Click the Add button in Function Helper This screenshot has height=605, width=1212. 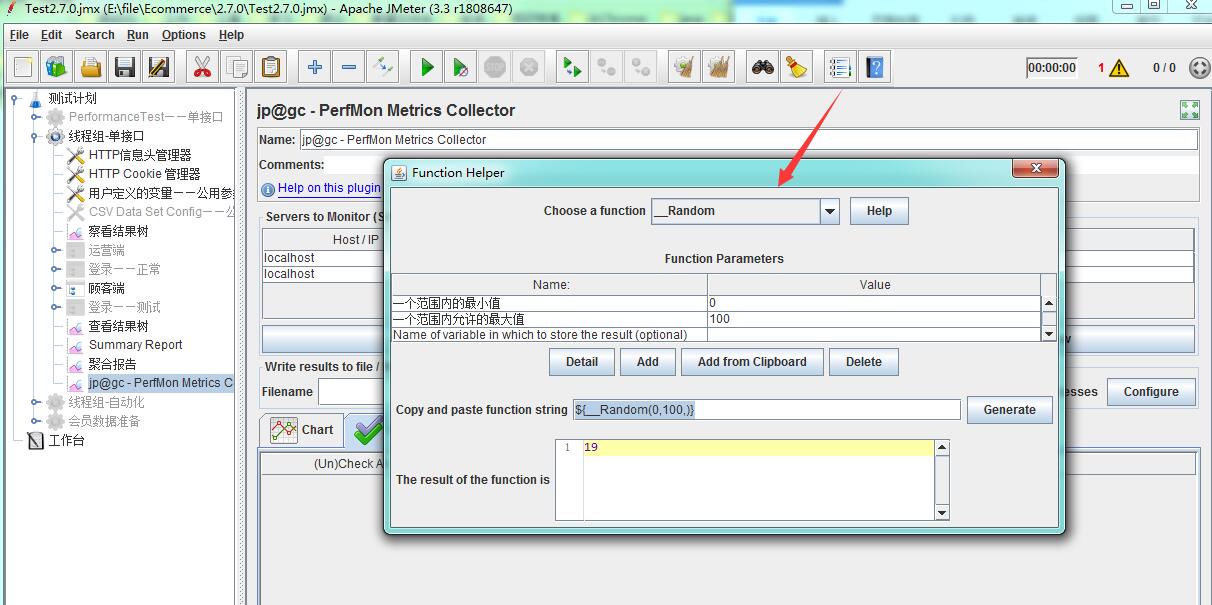(x=648, y=362)
